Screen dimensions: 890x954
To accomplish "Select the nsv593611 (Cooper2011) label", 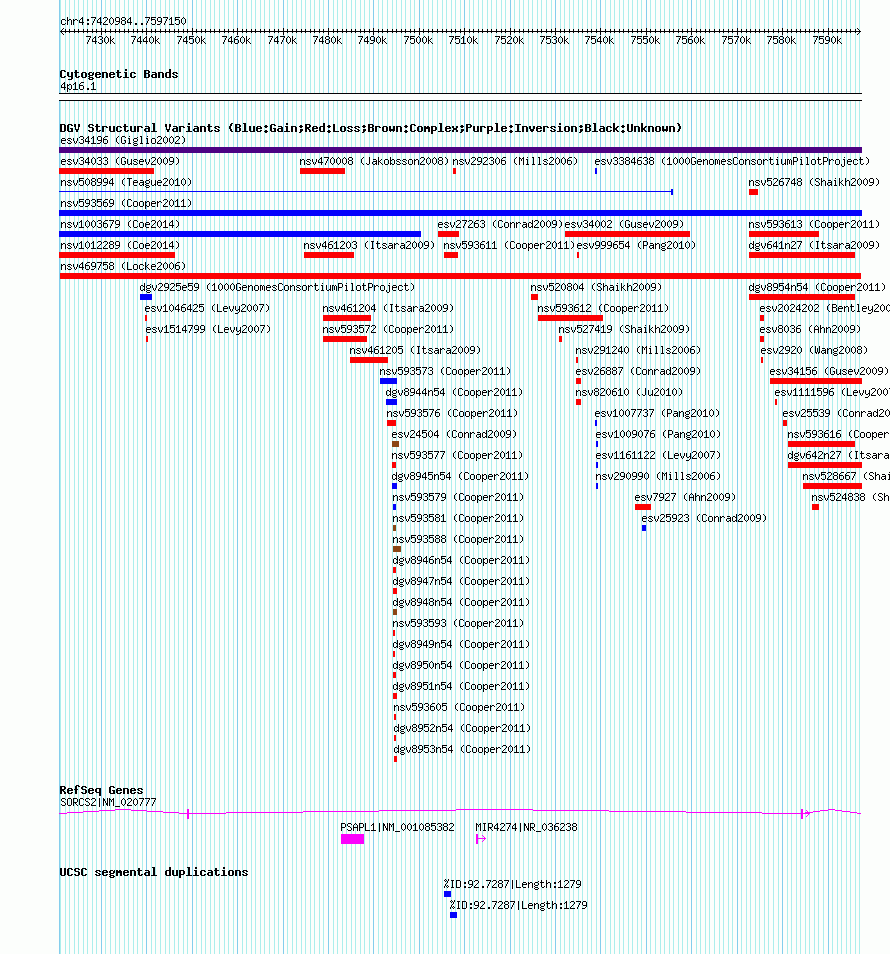I will (509, 245).
